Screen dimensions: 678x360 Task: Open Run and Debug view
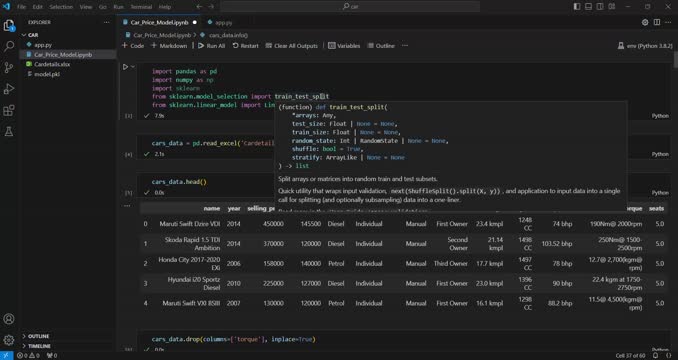pyautogui.click(x=9, y=89)
